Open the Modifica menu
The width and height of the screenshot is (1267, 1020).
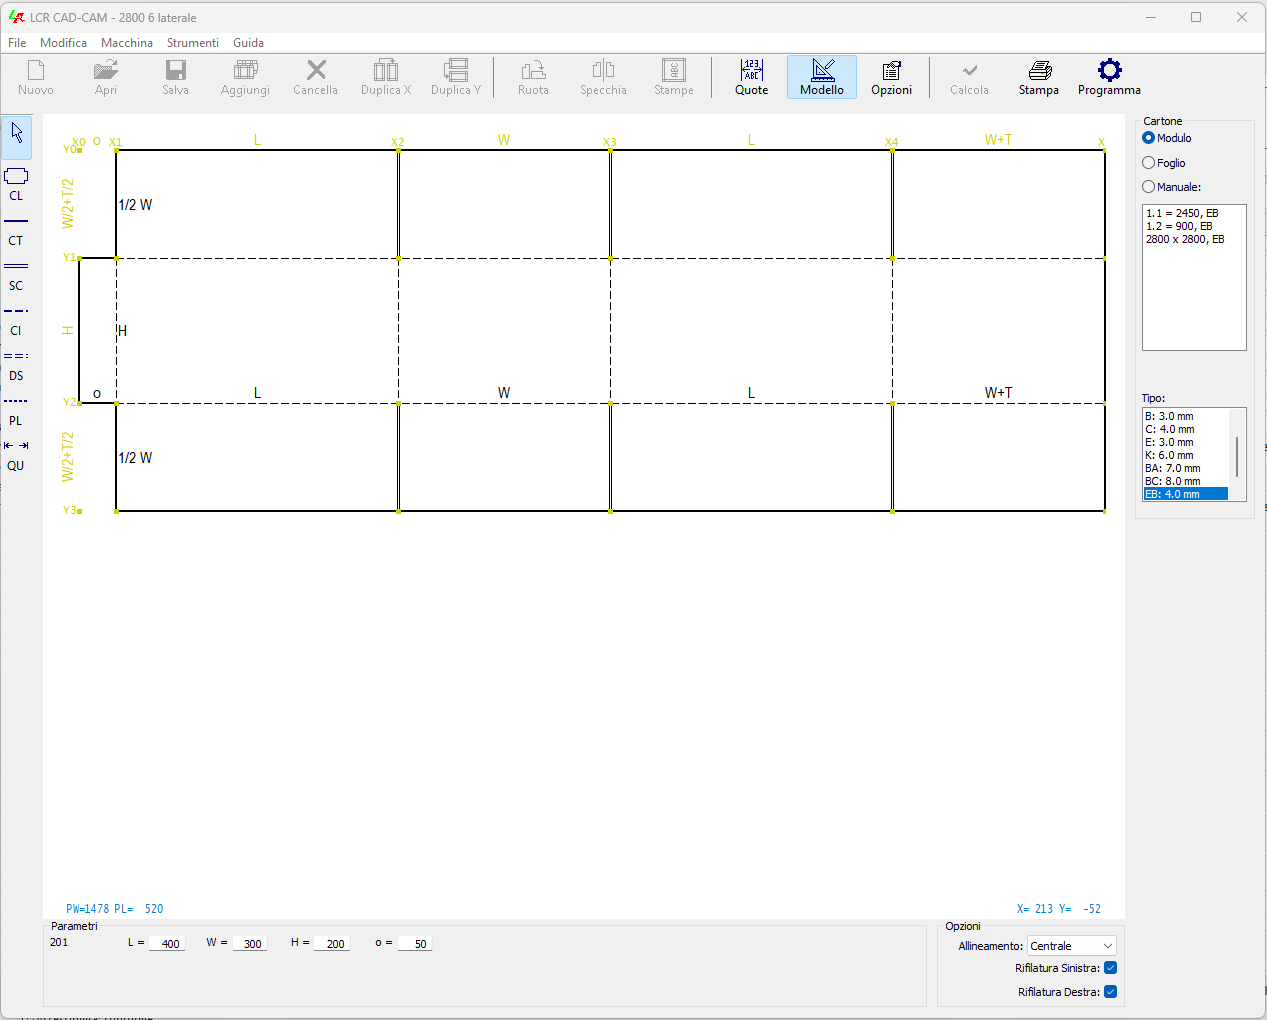coord(63,43)
